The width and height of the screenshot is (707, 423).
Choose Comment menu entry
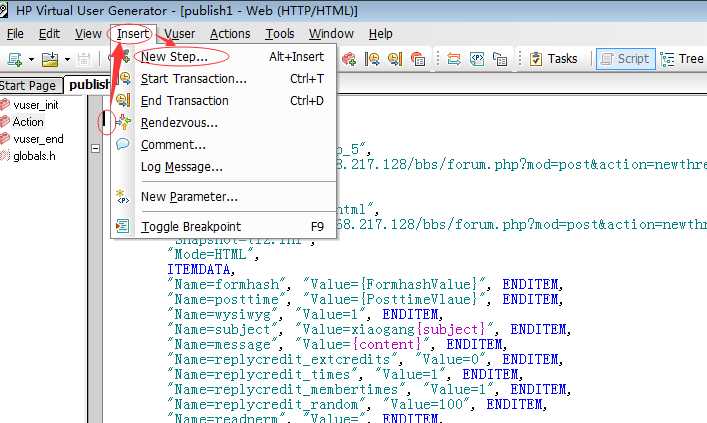pyautogui.click(x=224, y=145)
